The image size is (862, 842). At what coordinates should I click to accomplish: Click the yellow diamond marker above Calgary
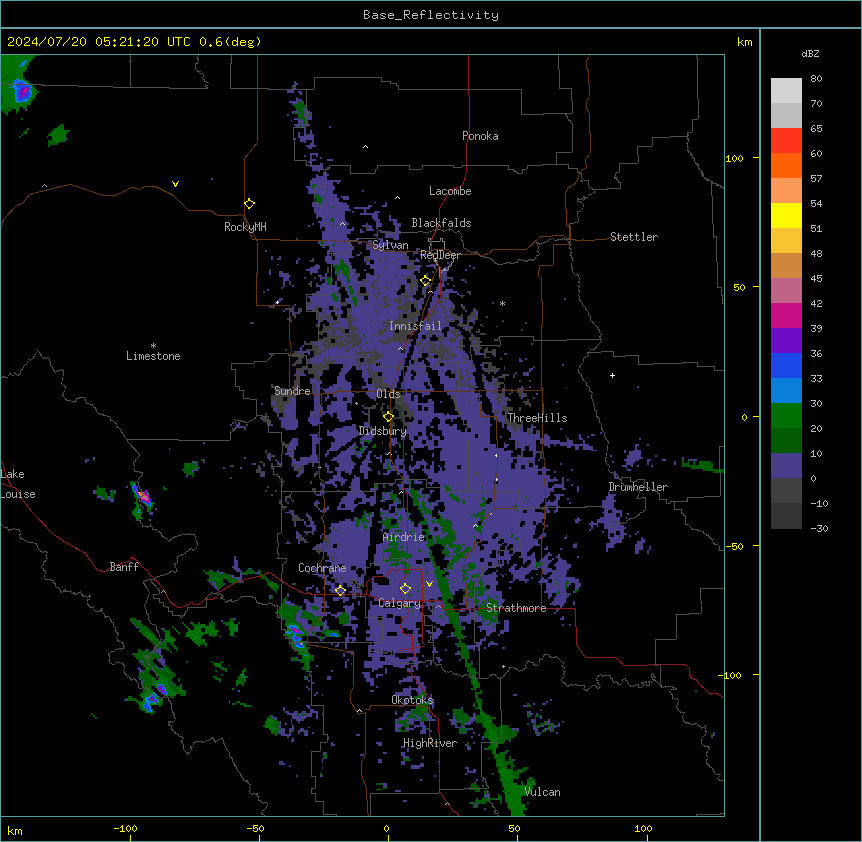[405, 589]
